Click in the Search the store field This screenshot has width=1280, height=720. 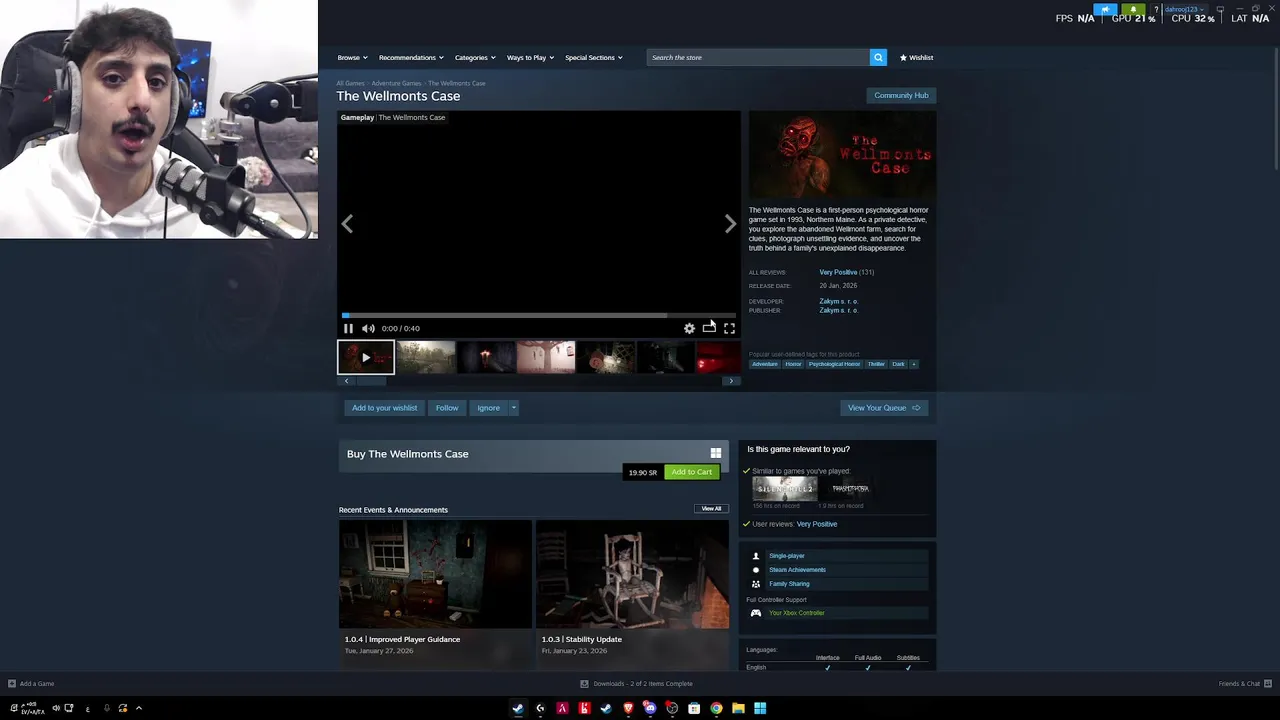tap(758, 57)
